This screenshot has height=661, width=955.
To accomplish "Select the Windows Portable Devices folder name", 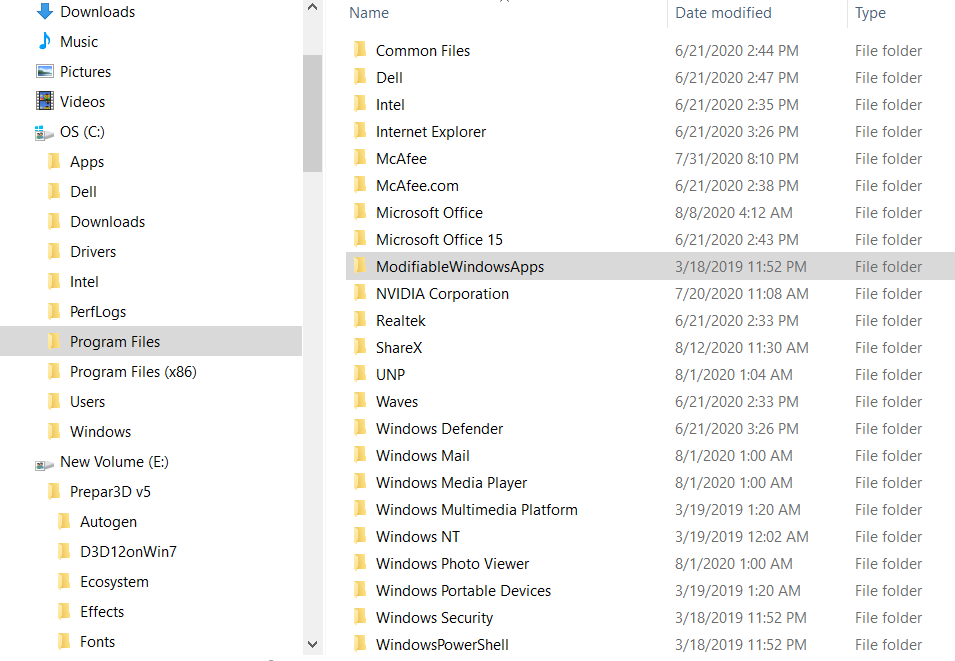I will [463, 590].
